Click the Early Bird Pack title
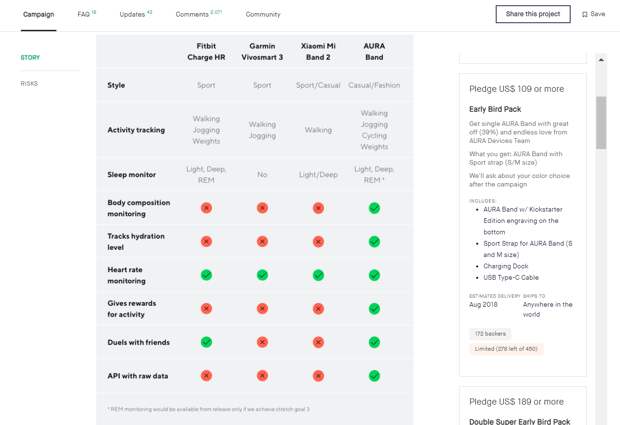 [x=495, y=109]
